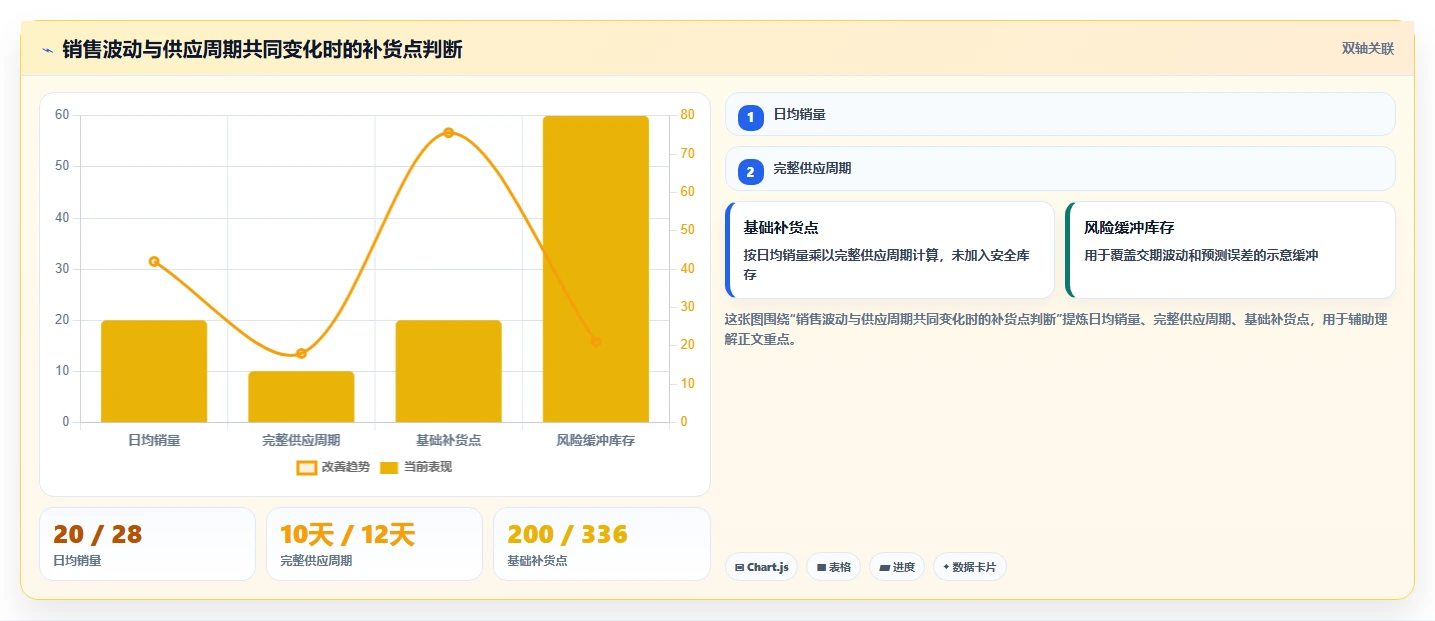Viewport: 1435px width, 621px height.
Task: Click the 改善趋势 legend color box
Action: pos(307,467)
